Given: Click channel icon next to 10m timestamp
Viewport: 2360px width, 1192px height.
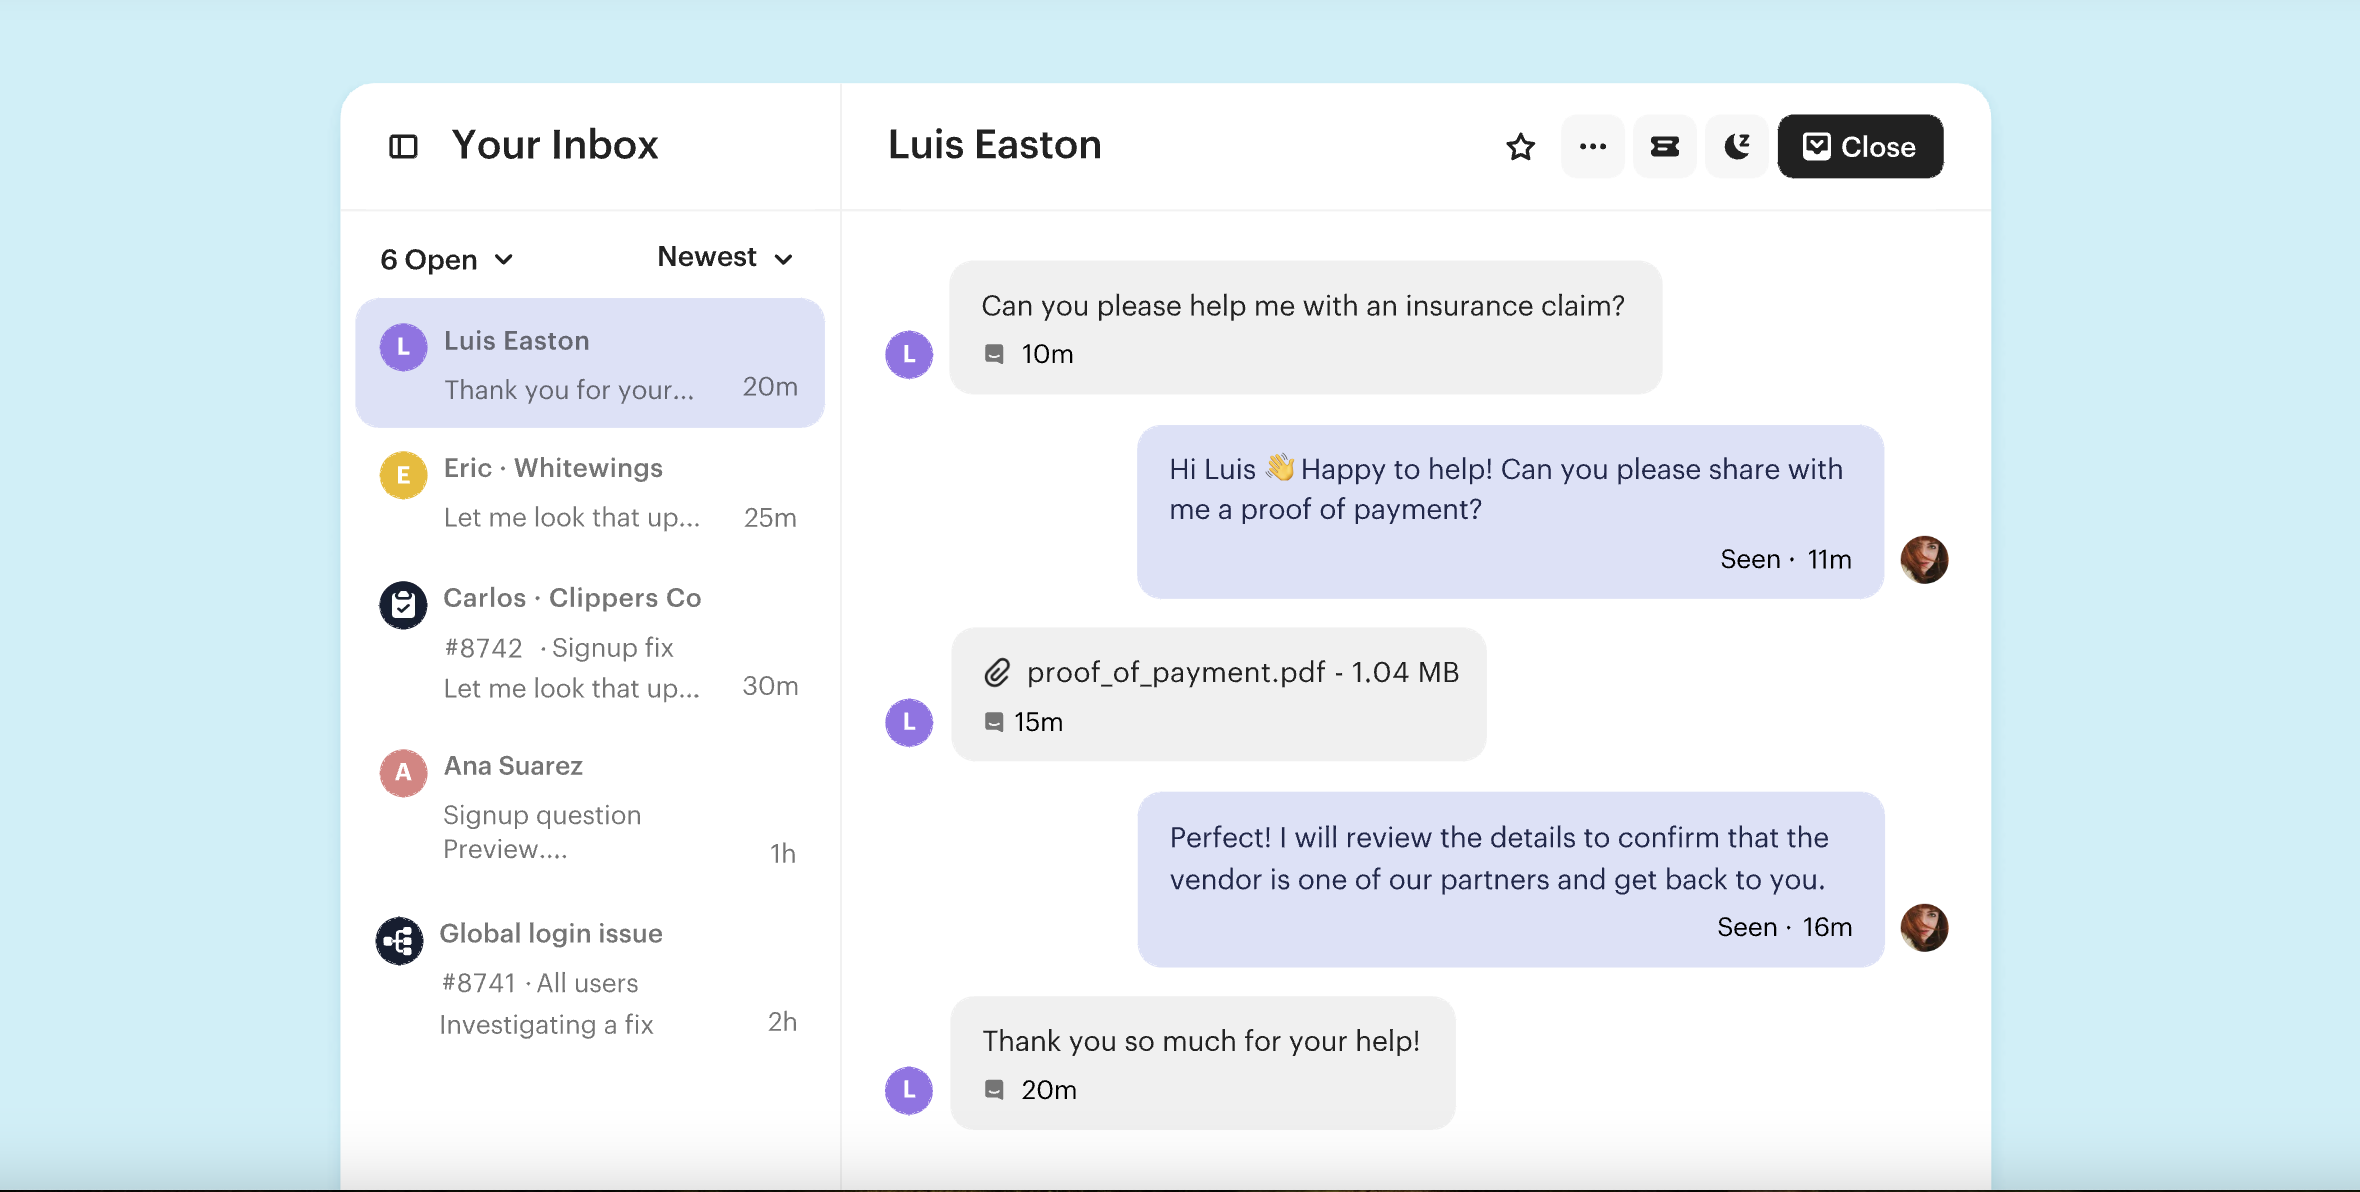Looking at the screenshot, I should pyautogui.click(x=994, y=354).
